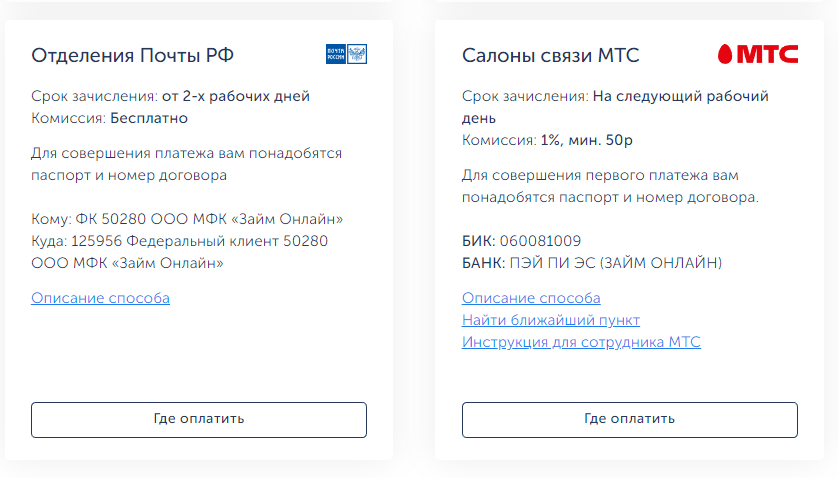Image resolution: width=838 pixels, height=478 pixels.
Task: Click the На следующий рабочий день text
Action: coord(615,107)
